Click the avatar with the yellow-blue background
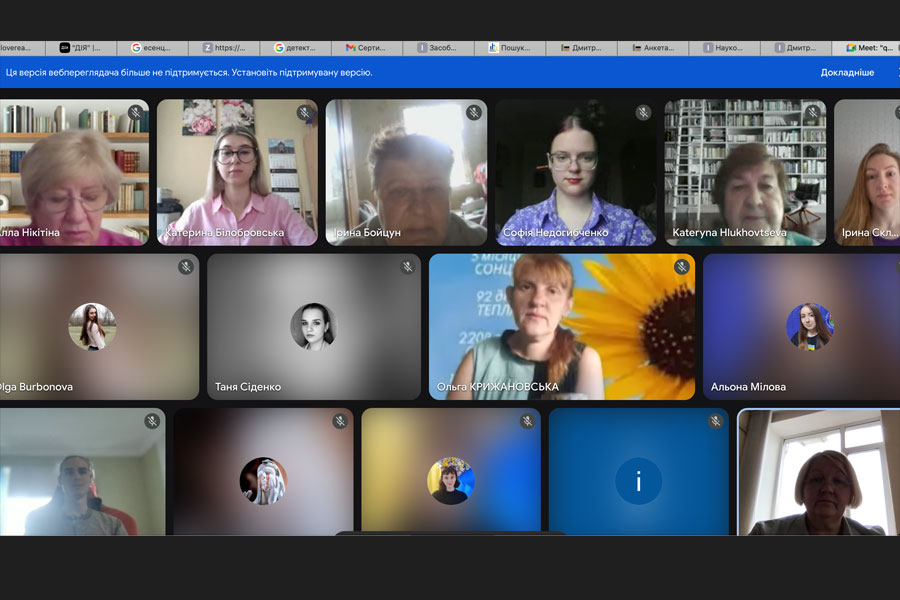900x600 pixels. [451, 481]
